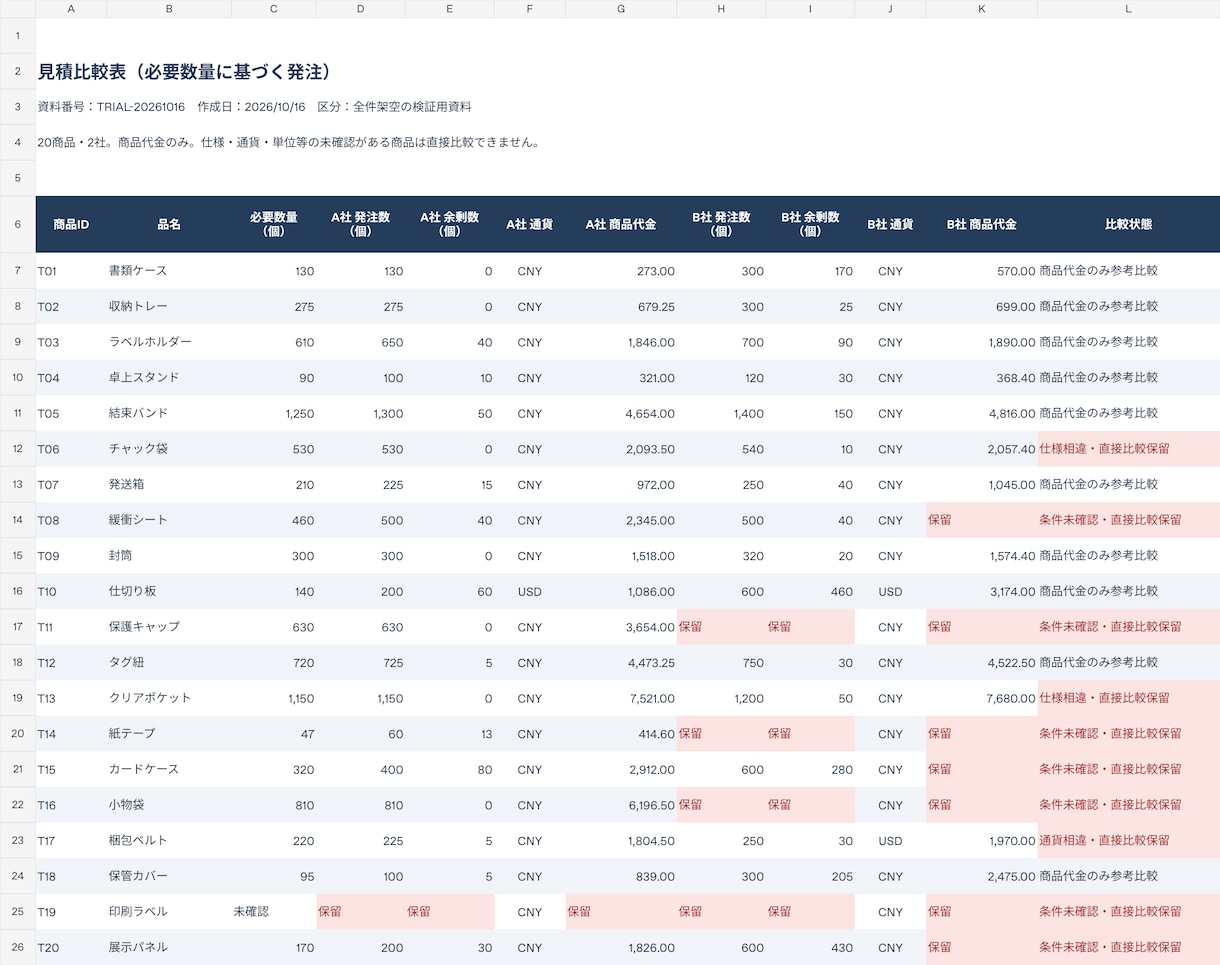Click the 未確認 quantity cell for 印刷ラベル
This screenshot has height=965, width=1220.
tap(274, 912)
